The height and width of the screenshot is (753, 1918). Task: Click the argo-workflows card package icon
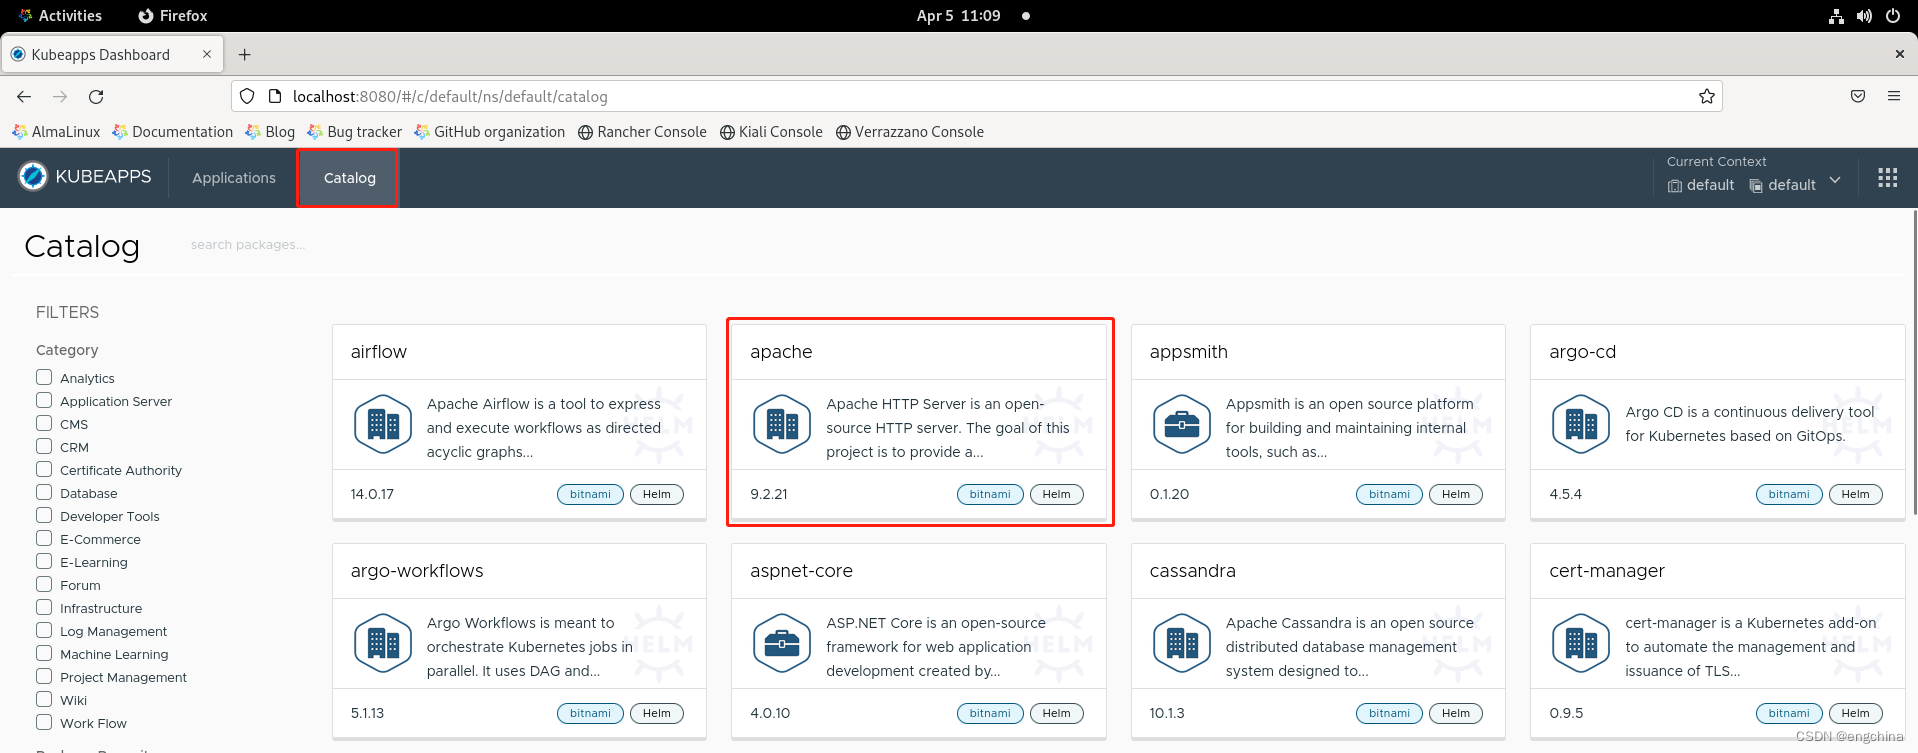coord(383,643)
